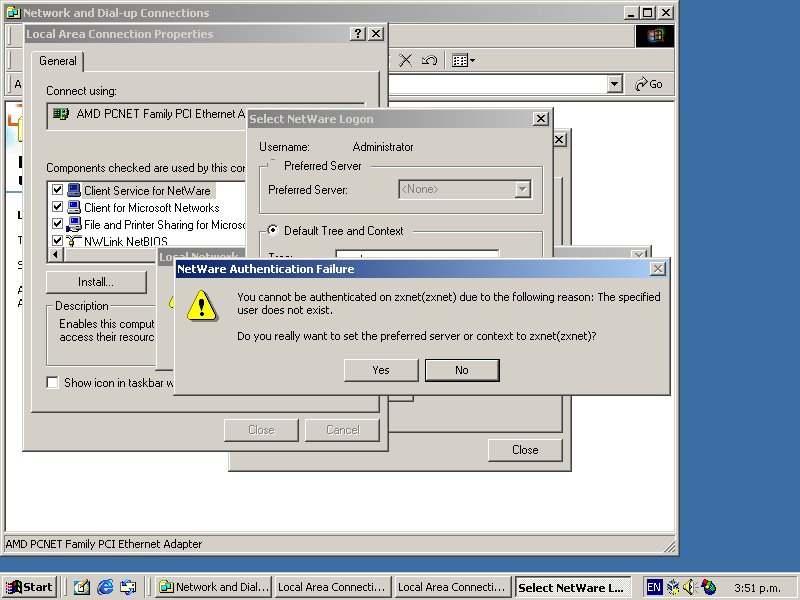Toggle File and Printer Sharing checkbox

point(57,223)
